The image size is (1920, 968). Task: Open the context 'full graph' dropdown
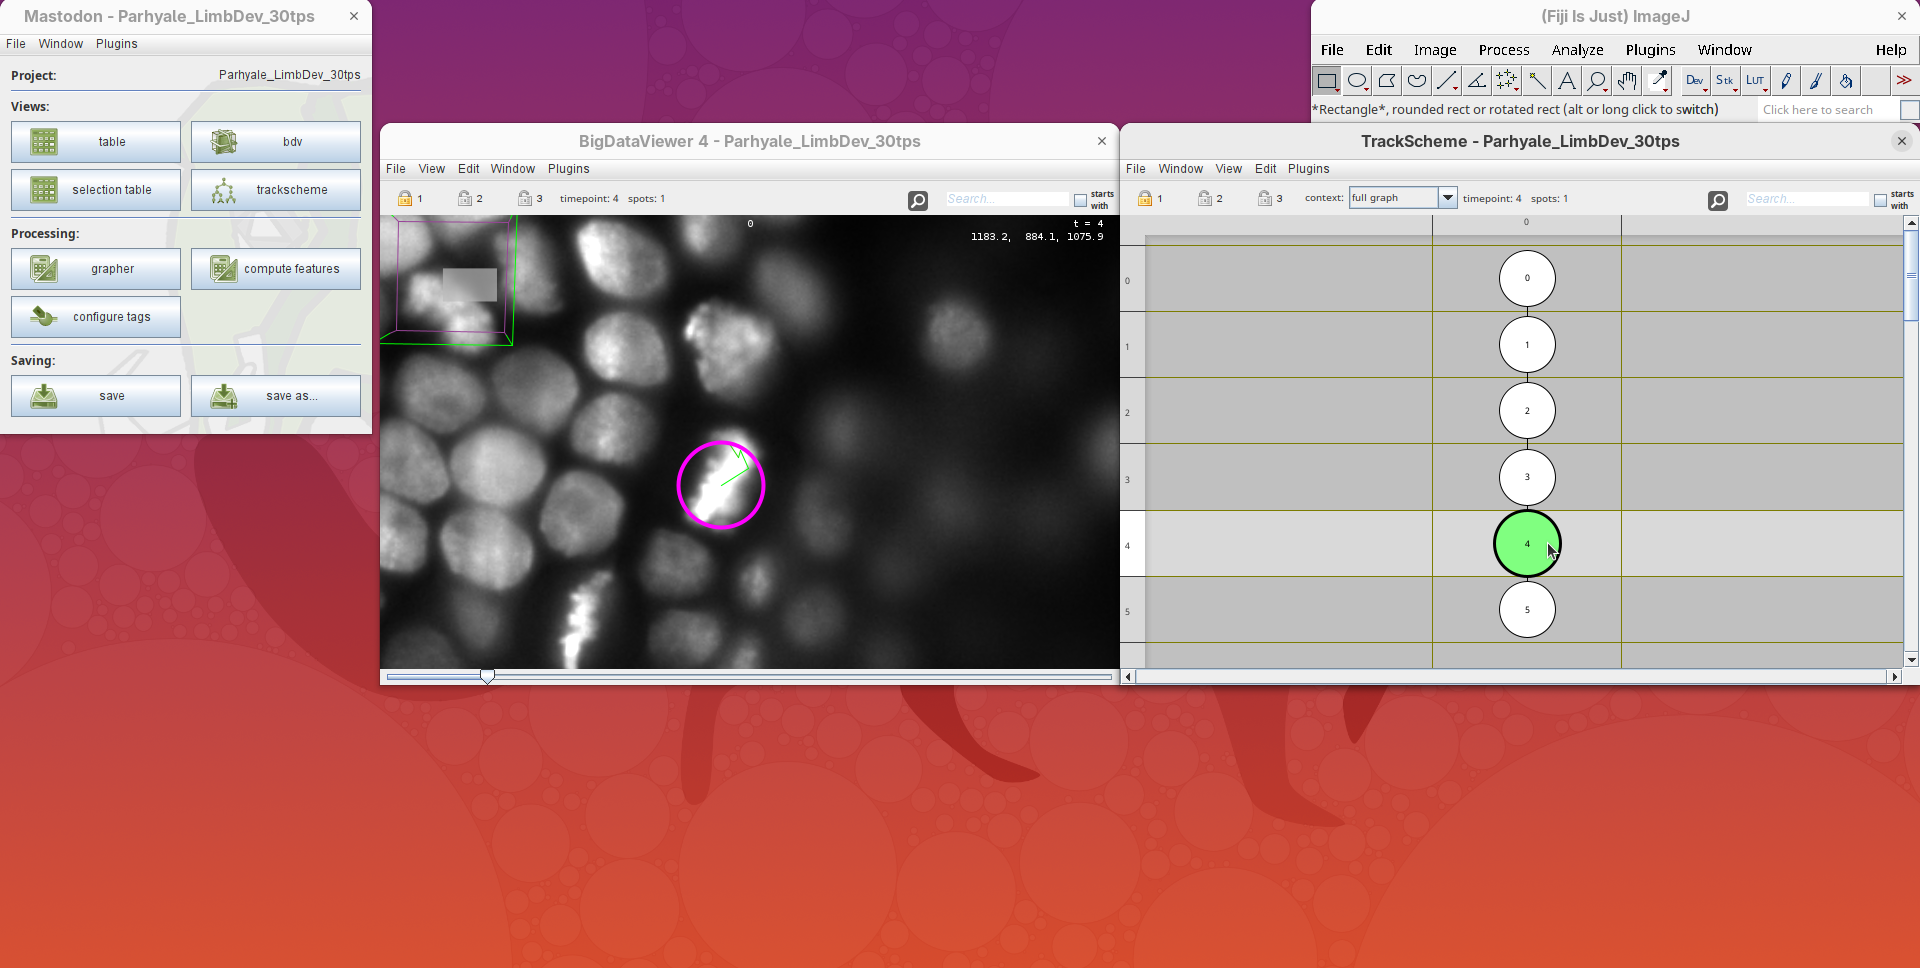(1447, 198)
